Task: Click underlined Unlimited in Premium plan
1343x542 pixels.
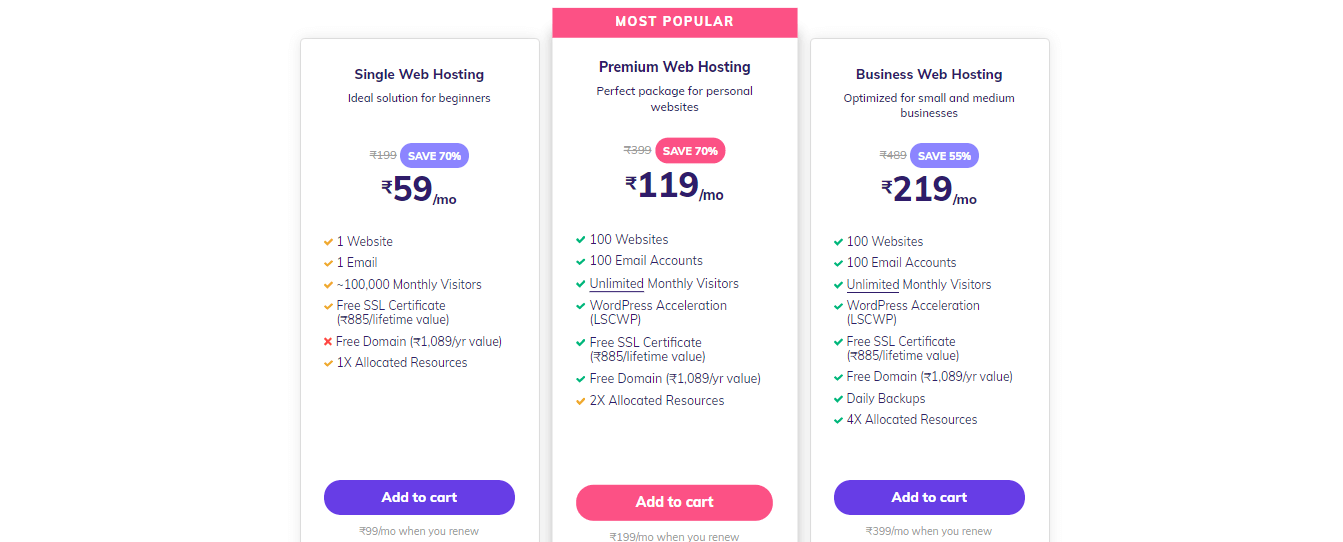Action: [617, 284]
